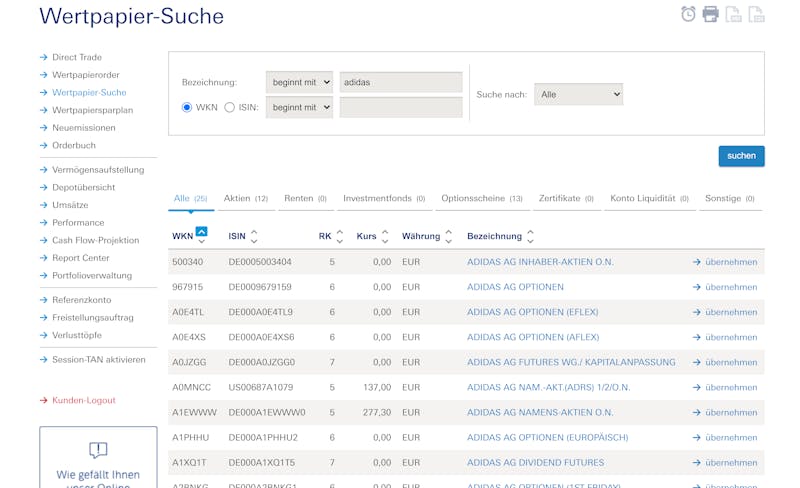
Task: Open the Bezeichnung 'beginnt mit' dropdown
Action: pos(299,82)
